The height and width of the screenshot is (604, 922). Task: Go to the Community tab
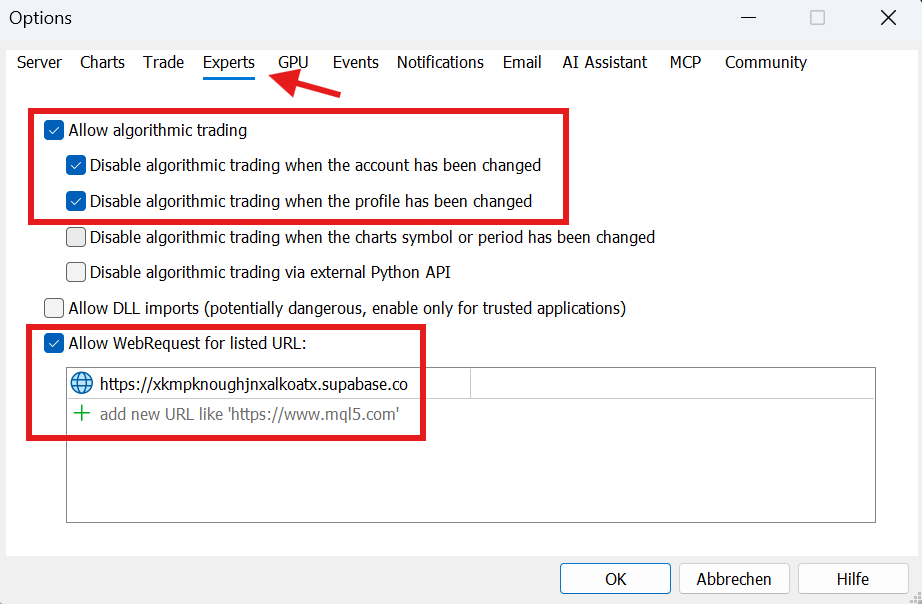(766, 62)
